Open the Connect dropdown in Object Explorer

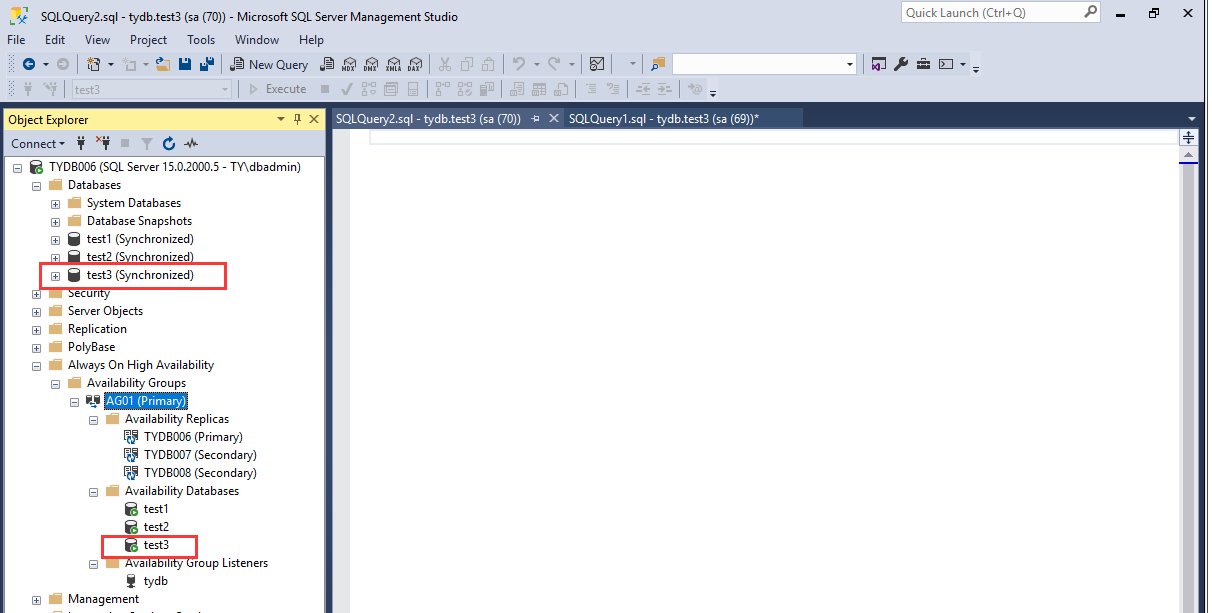[39, 144]
